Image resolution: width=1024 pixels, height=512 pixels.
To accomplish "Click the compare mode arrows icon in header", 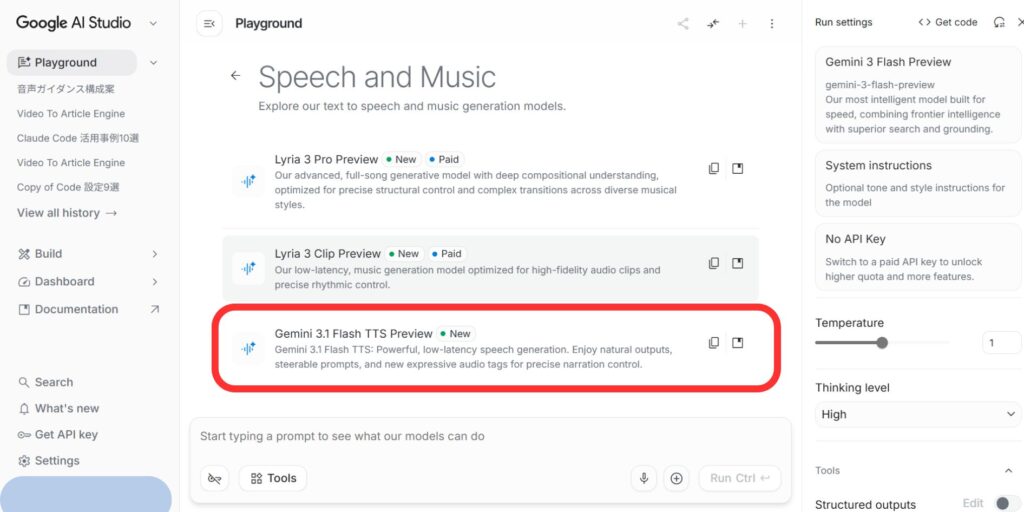I will click(713, 24).
